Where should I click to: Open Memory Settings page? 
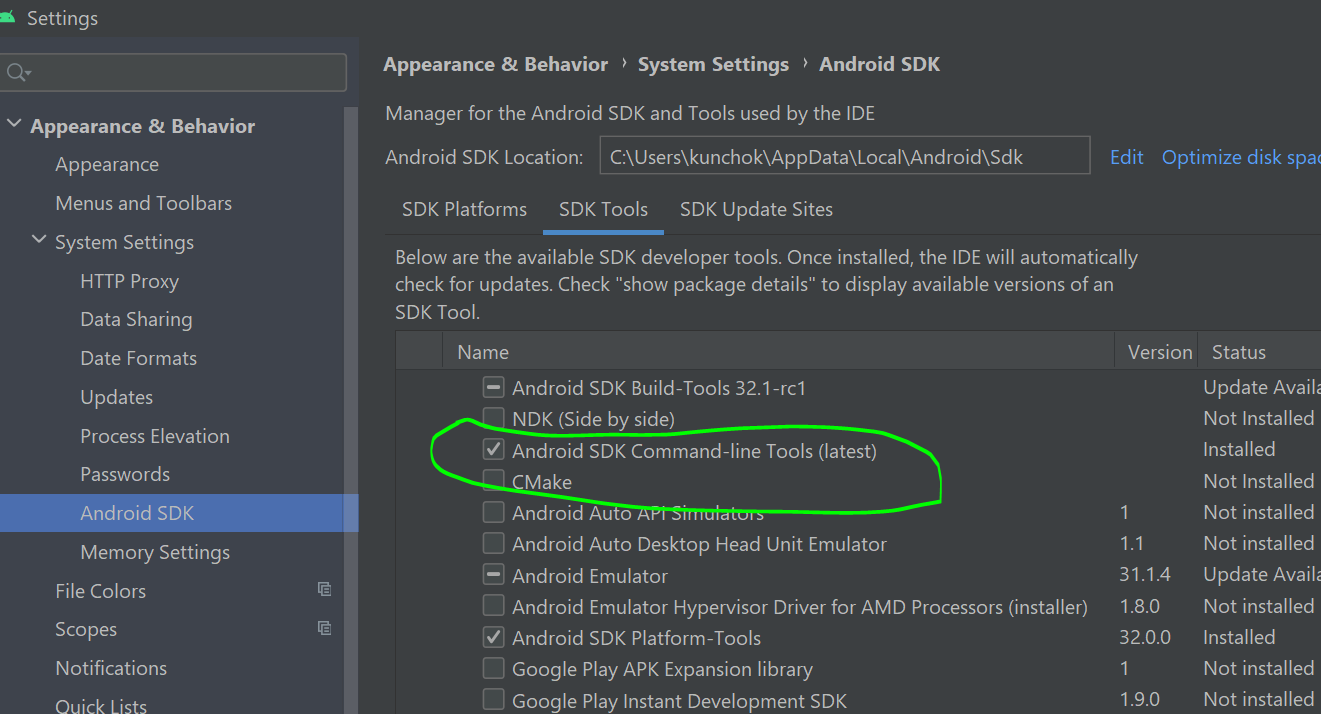pyautogui.click(x=155, y=552)
